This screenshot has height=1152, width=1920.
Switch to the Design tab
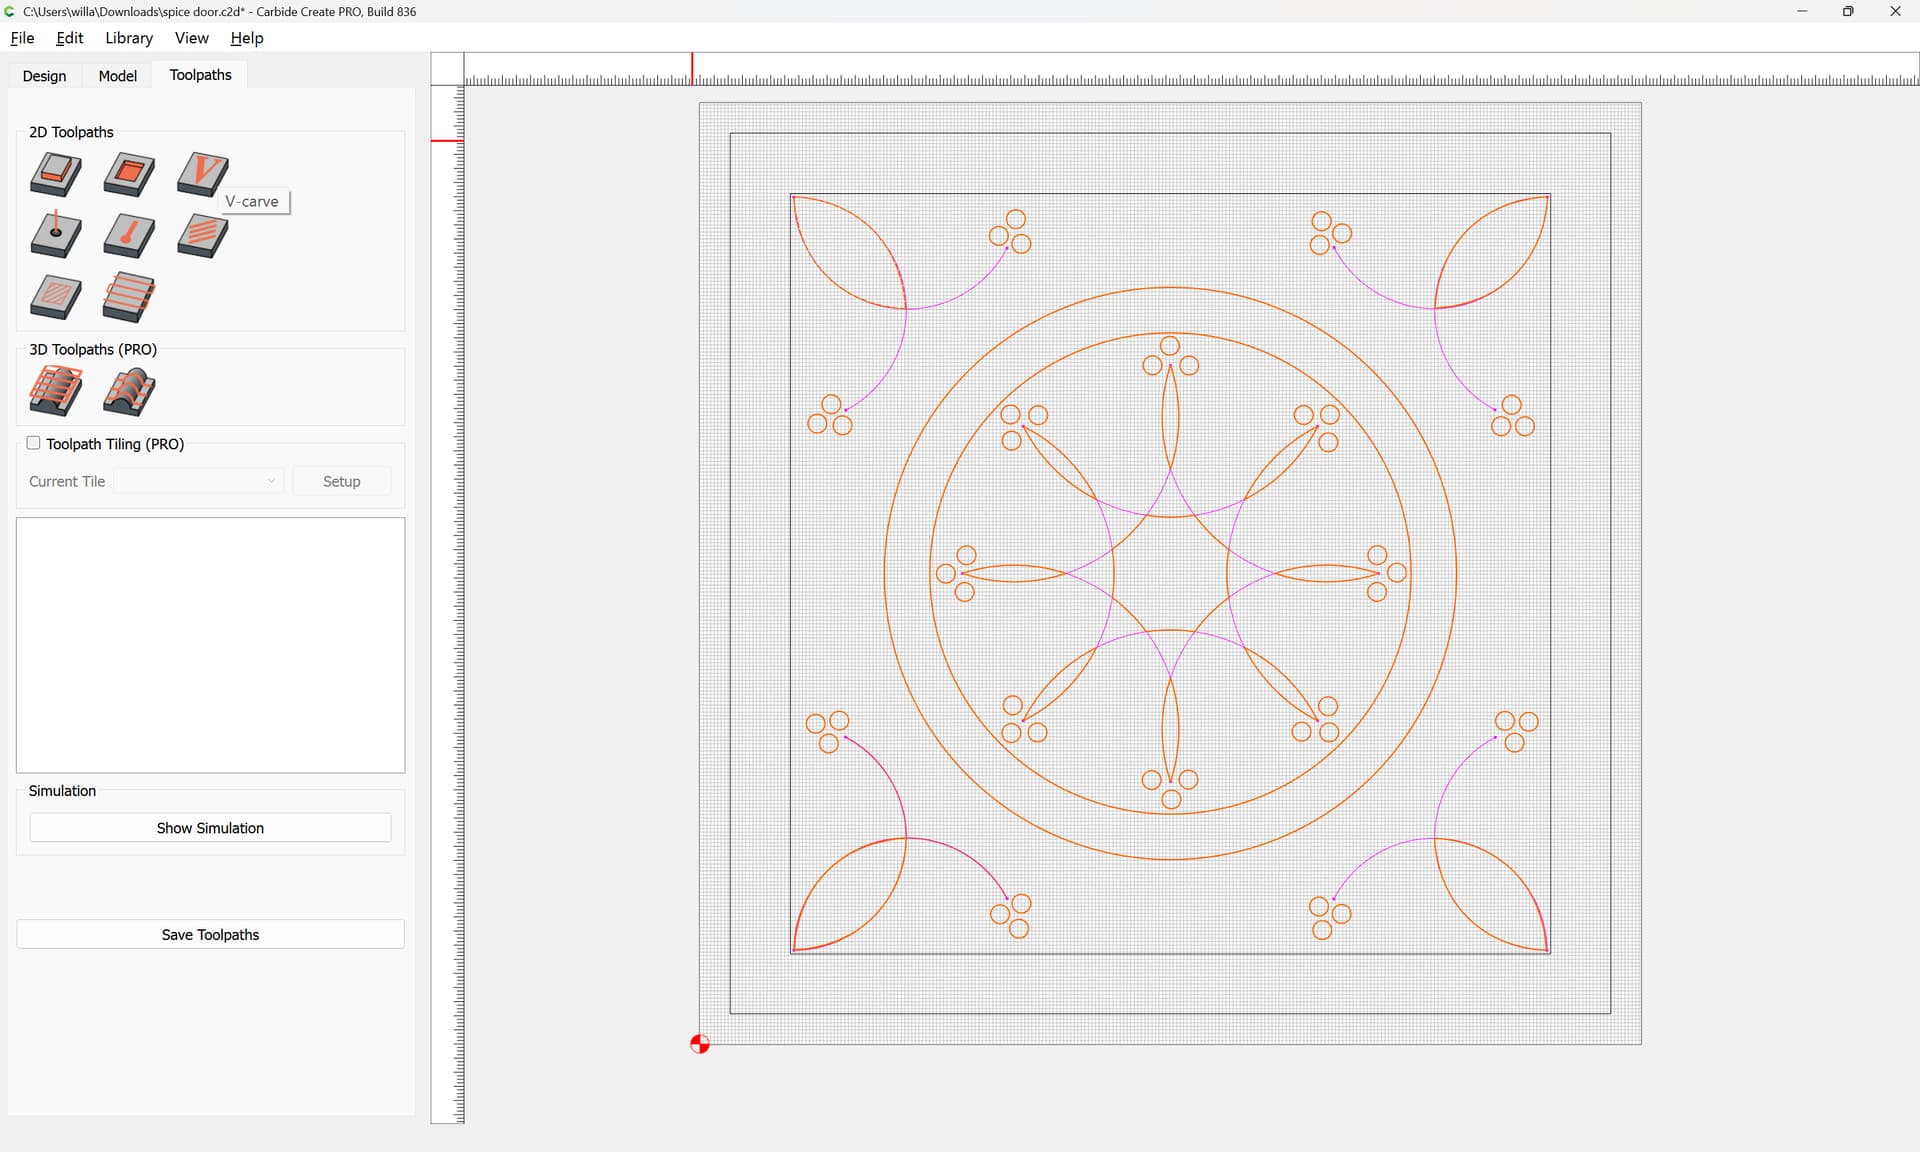pyautogui.click(x=44, y=76)
